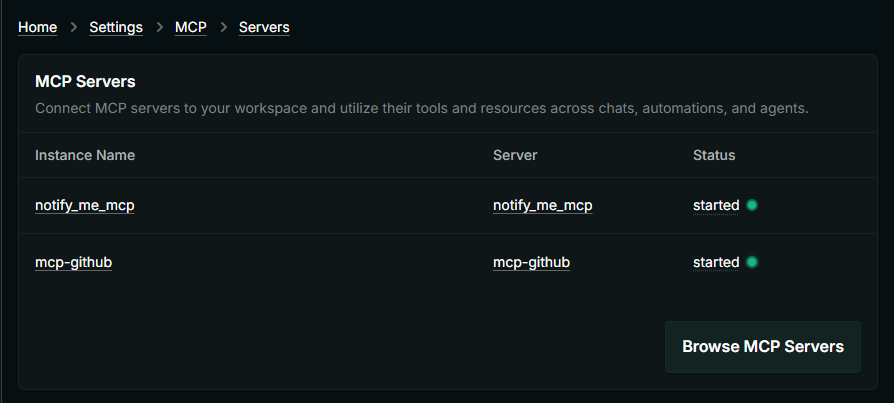Click the MCP Servers panel heading
Viewport: 894px width, 403px height.
(x=85, y=81)
